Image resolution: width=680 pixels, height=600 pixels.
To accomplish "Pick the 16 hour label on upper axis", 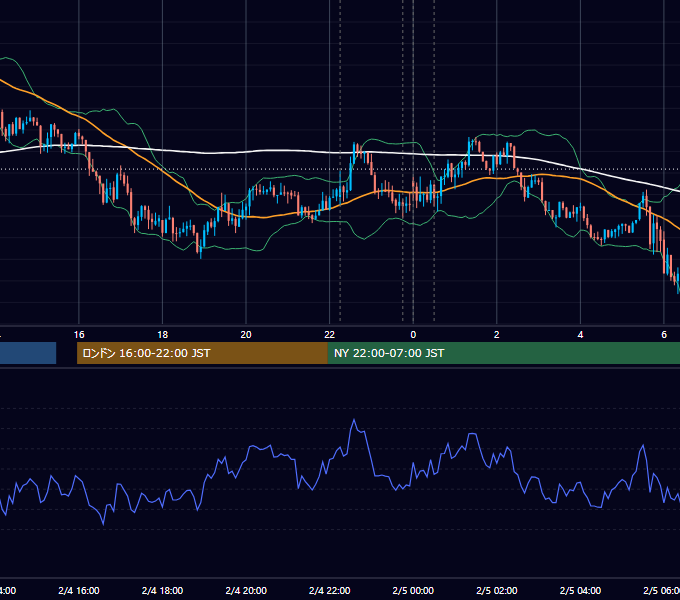I will coord(79,335).
